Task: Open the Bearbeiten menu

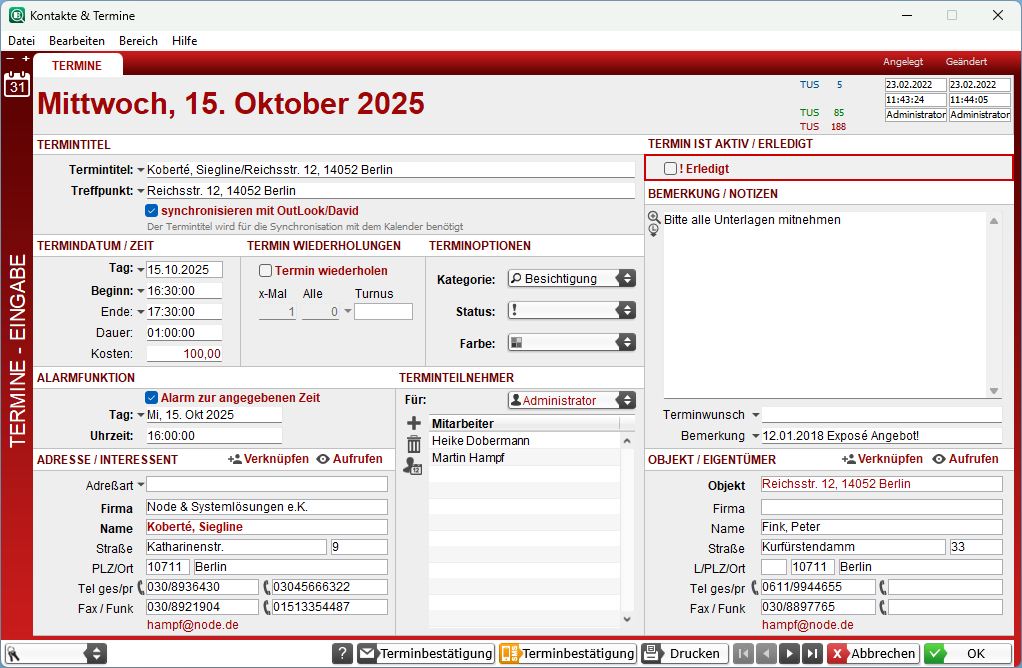Action: [77, 41]
